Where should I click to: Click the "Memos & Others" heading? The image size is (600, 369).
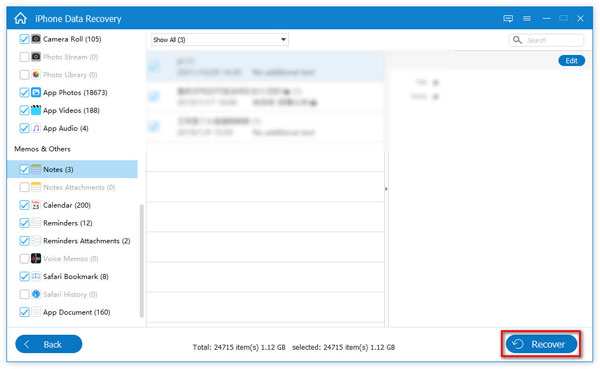click(42, 149)
